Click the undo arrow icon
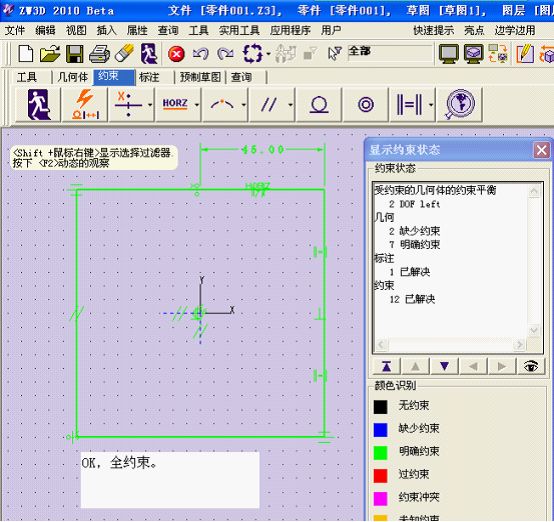The height and width of the screenshot is (522, 554). [201, 54]
